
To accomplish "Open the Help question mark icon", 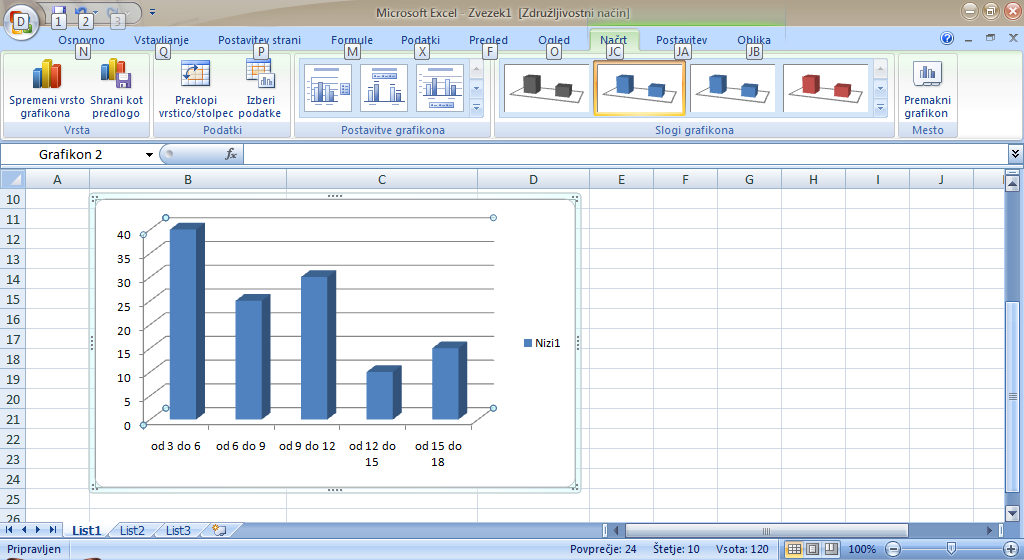I will click(x=947, y=39).
